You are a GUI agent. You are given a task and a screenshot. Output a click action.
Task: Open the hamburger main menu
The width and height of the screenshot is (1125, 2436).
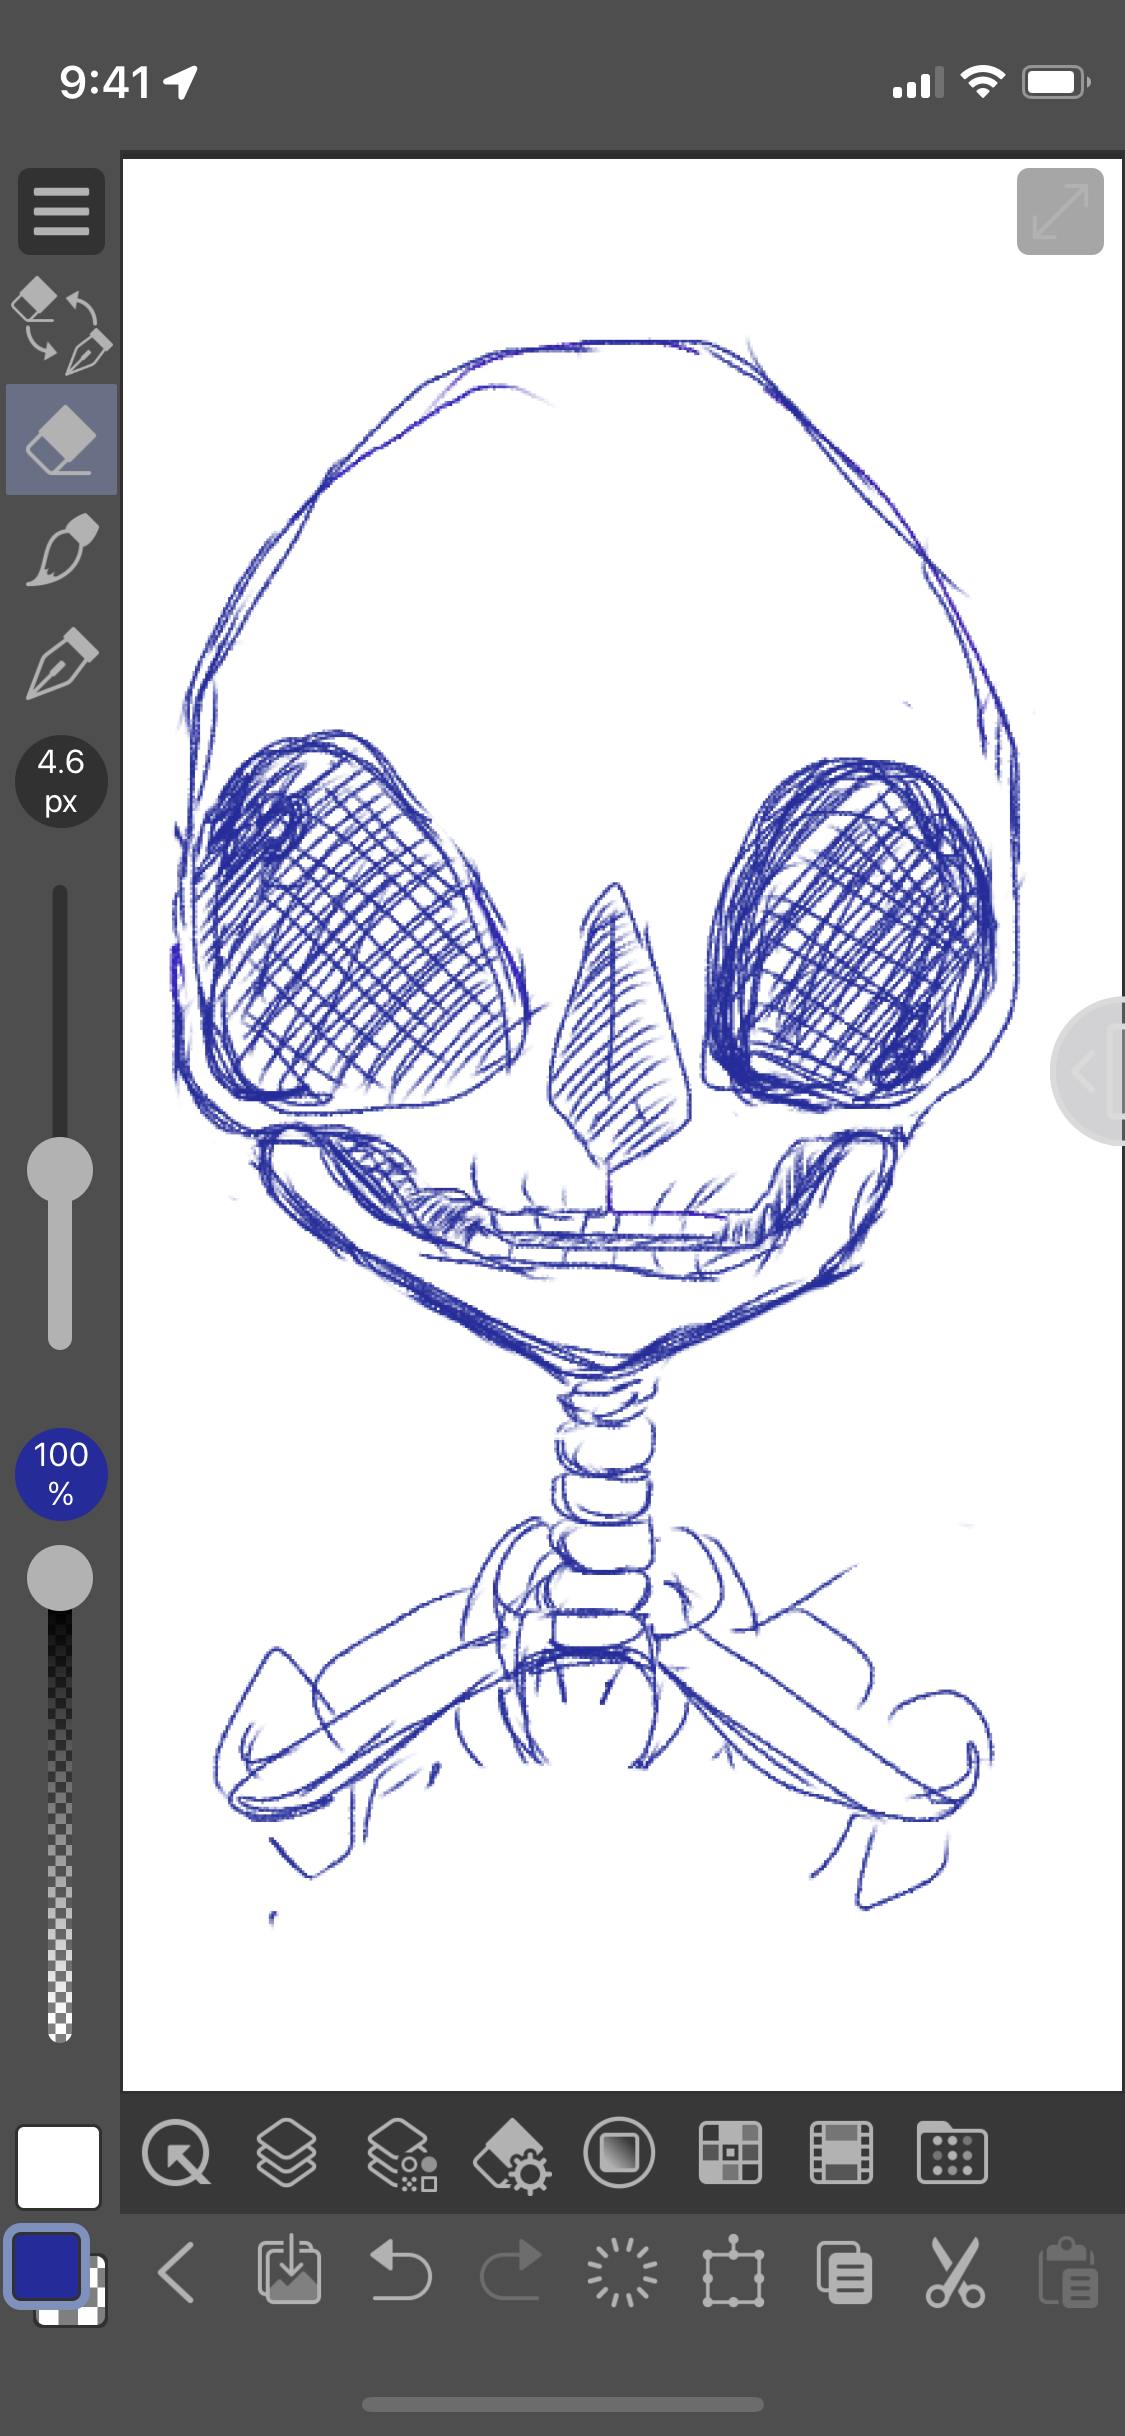click(61, 211)
